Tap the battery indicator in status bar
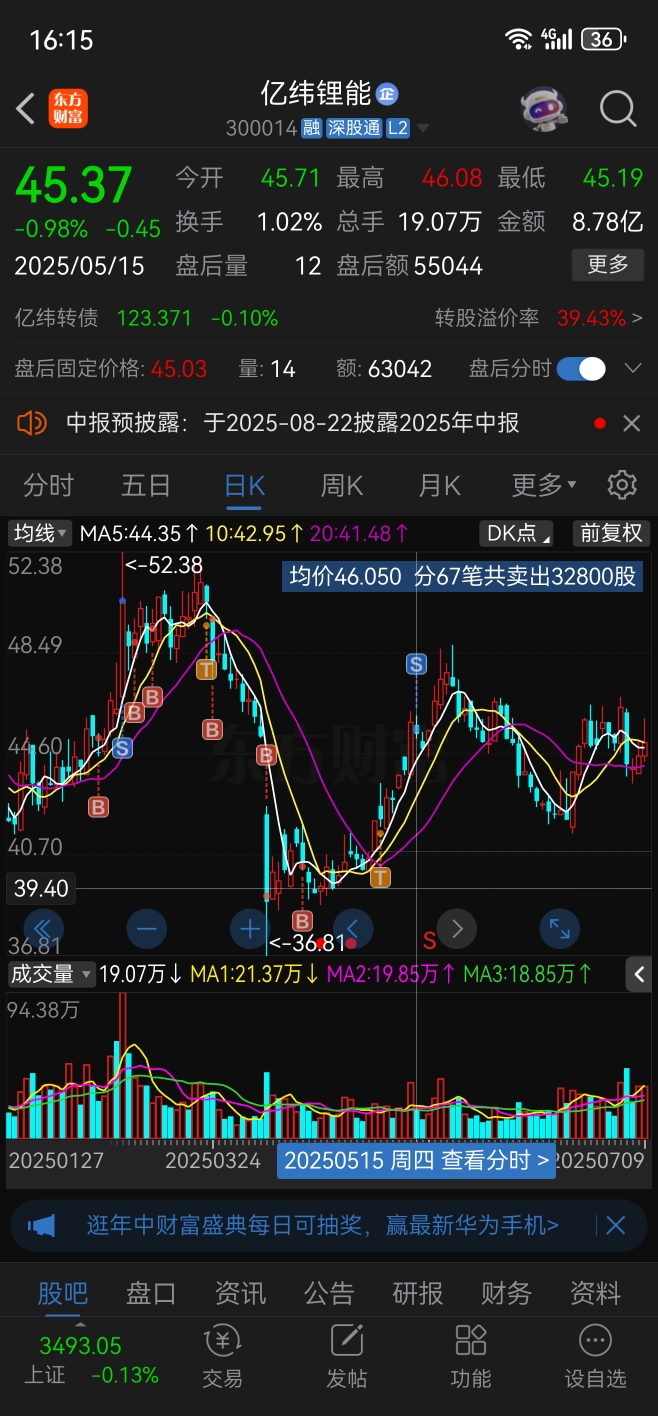Screen dimensions: 658x1416 604,39
